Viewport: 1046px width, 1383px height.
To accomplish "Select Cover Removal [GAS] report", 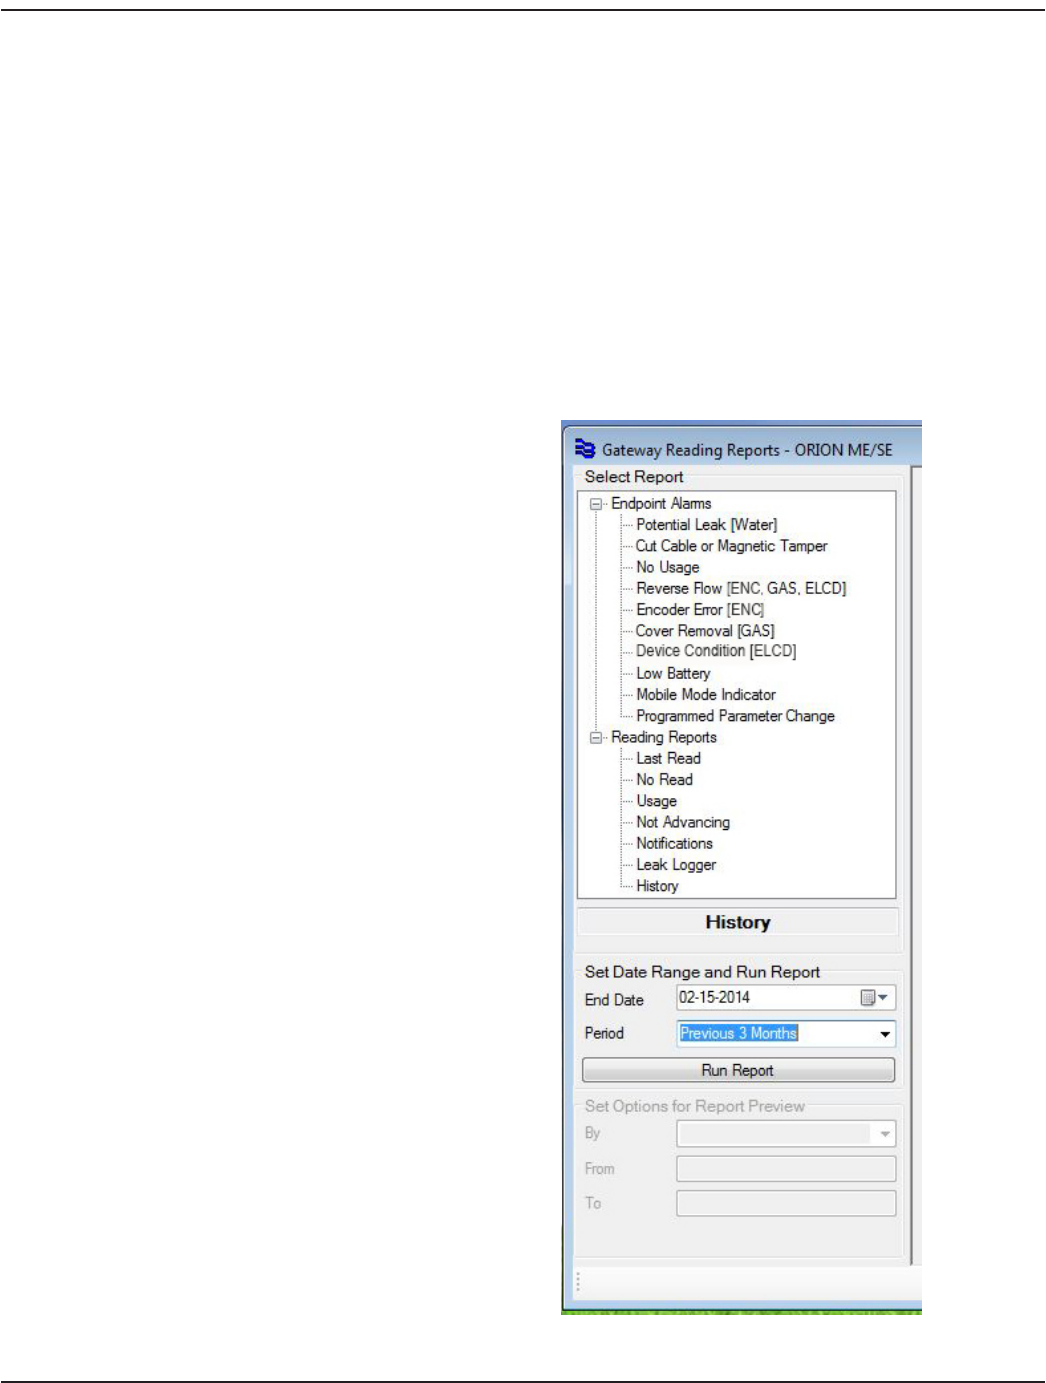I will (705, 631).
